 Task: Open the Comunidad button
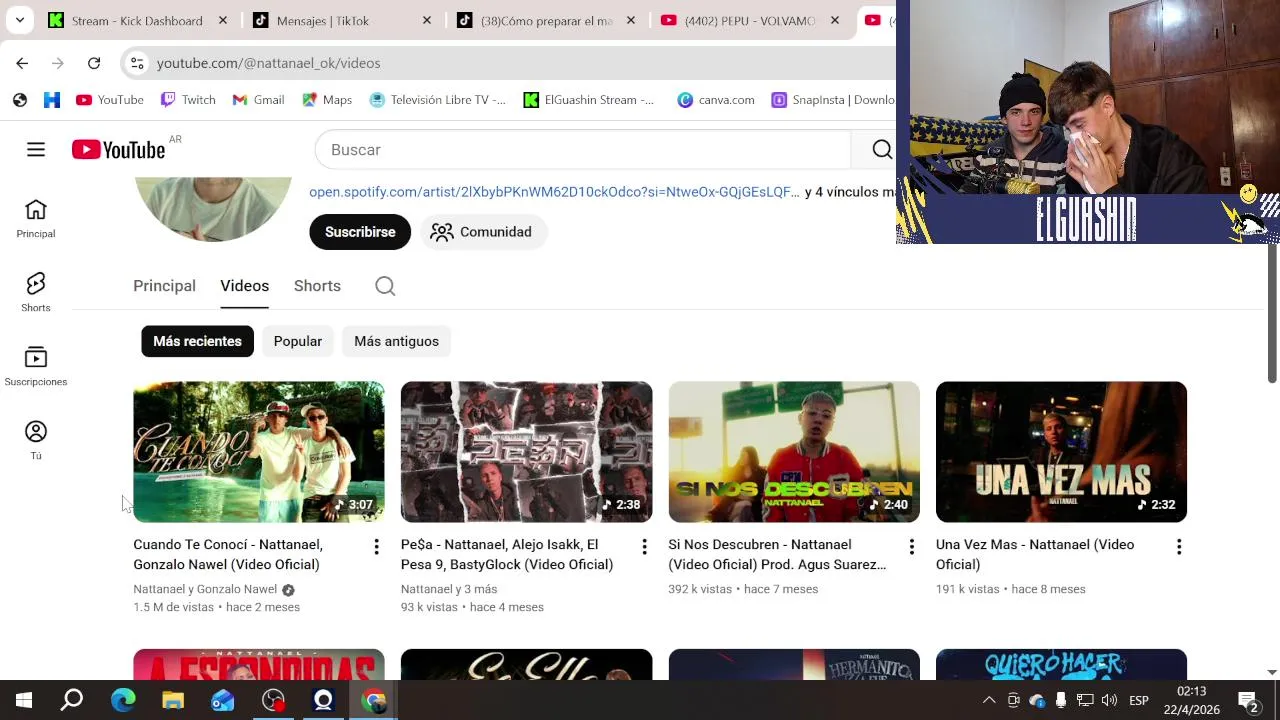tap(482, 232)
